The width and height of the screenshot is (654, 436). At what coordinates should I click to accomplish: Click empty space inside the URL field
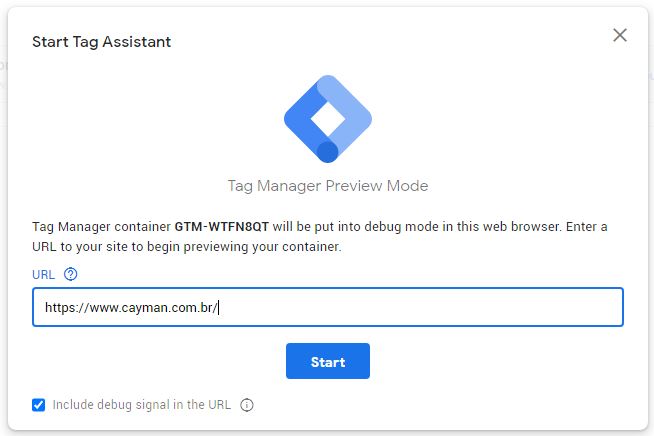(417, 307)
